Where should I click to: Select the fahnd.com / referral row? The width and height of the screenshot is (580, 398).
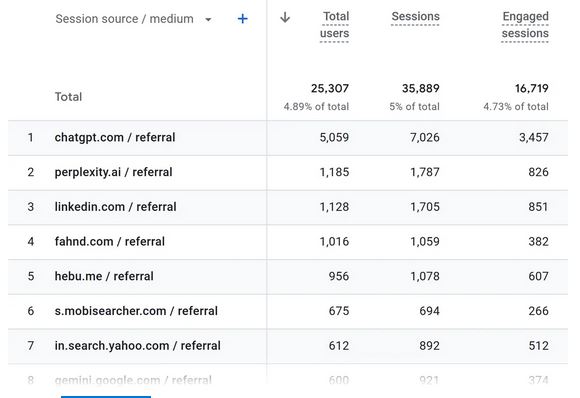pos(288,242)
